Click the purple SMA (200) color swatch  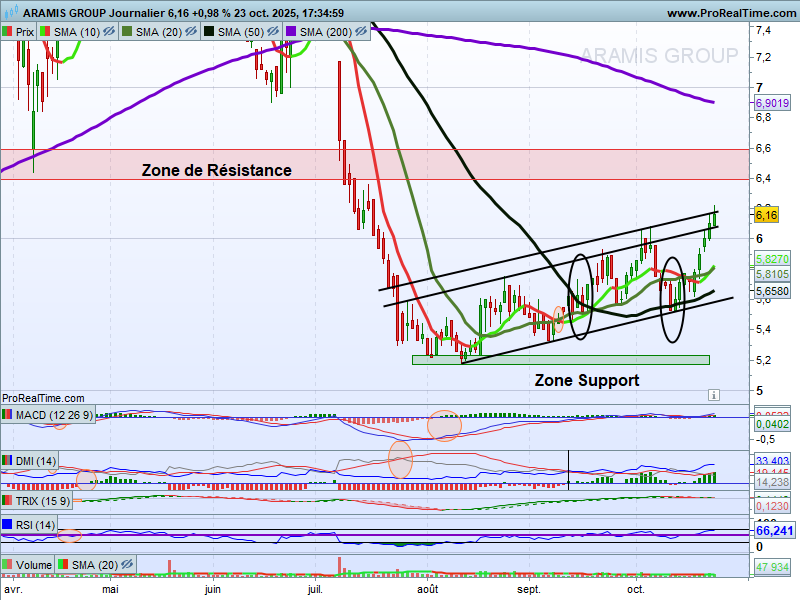[291, 32]
